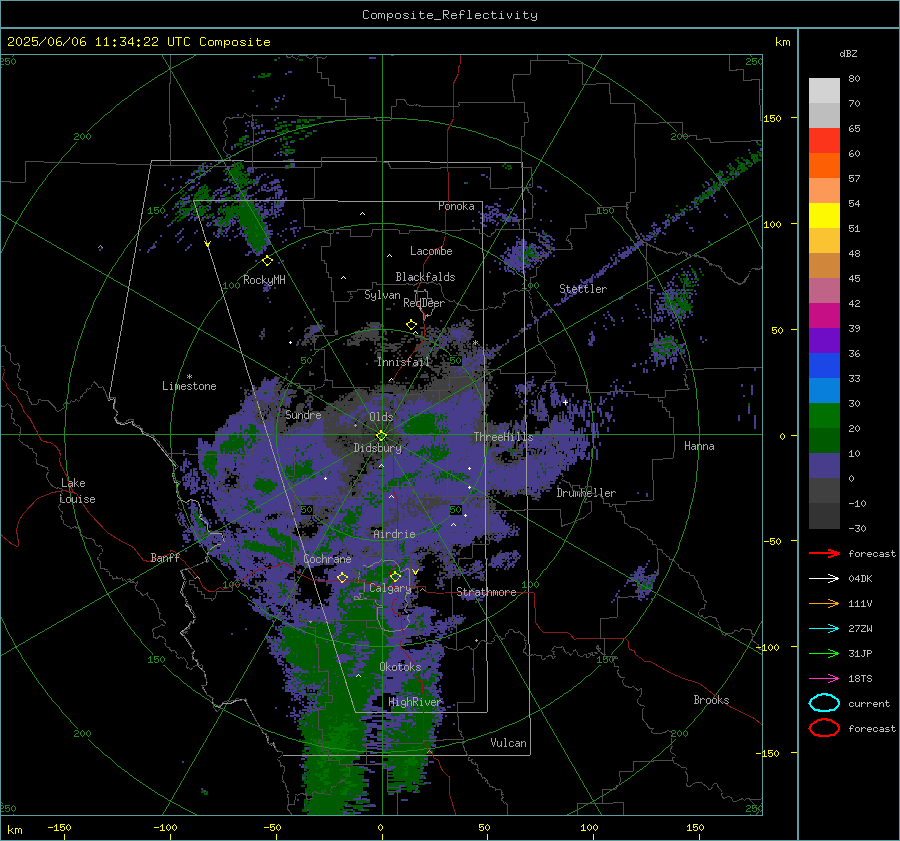Click the RockyMH label

(x=264, y=280)
